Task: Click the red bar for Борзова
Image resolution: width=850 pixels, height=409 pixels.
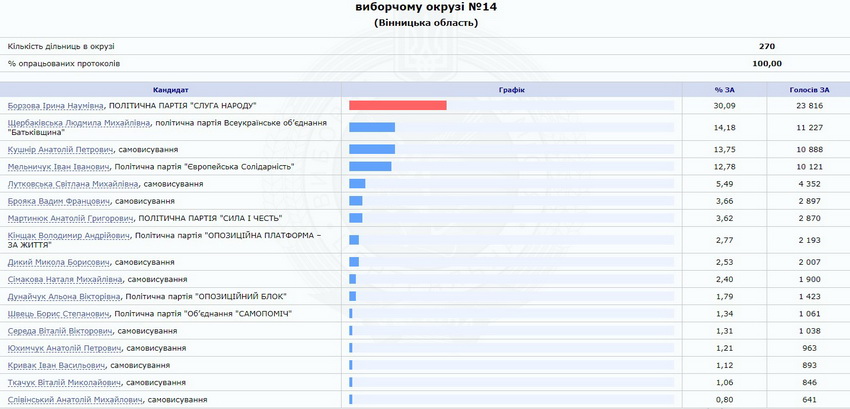Action: pyautogui.click(x=397, y=105)
